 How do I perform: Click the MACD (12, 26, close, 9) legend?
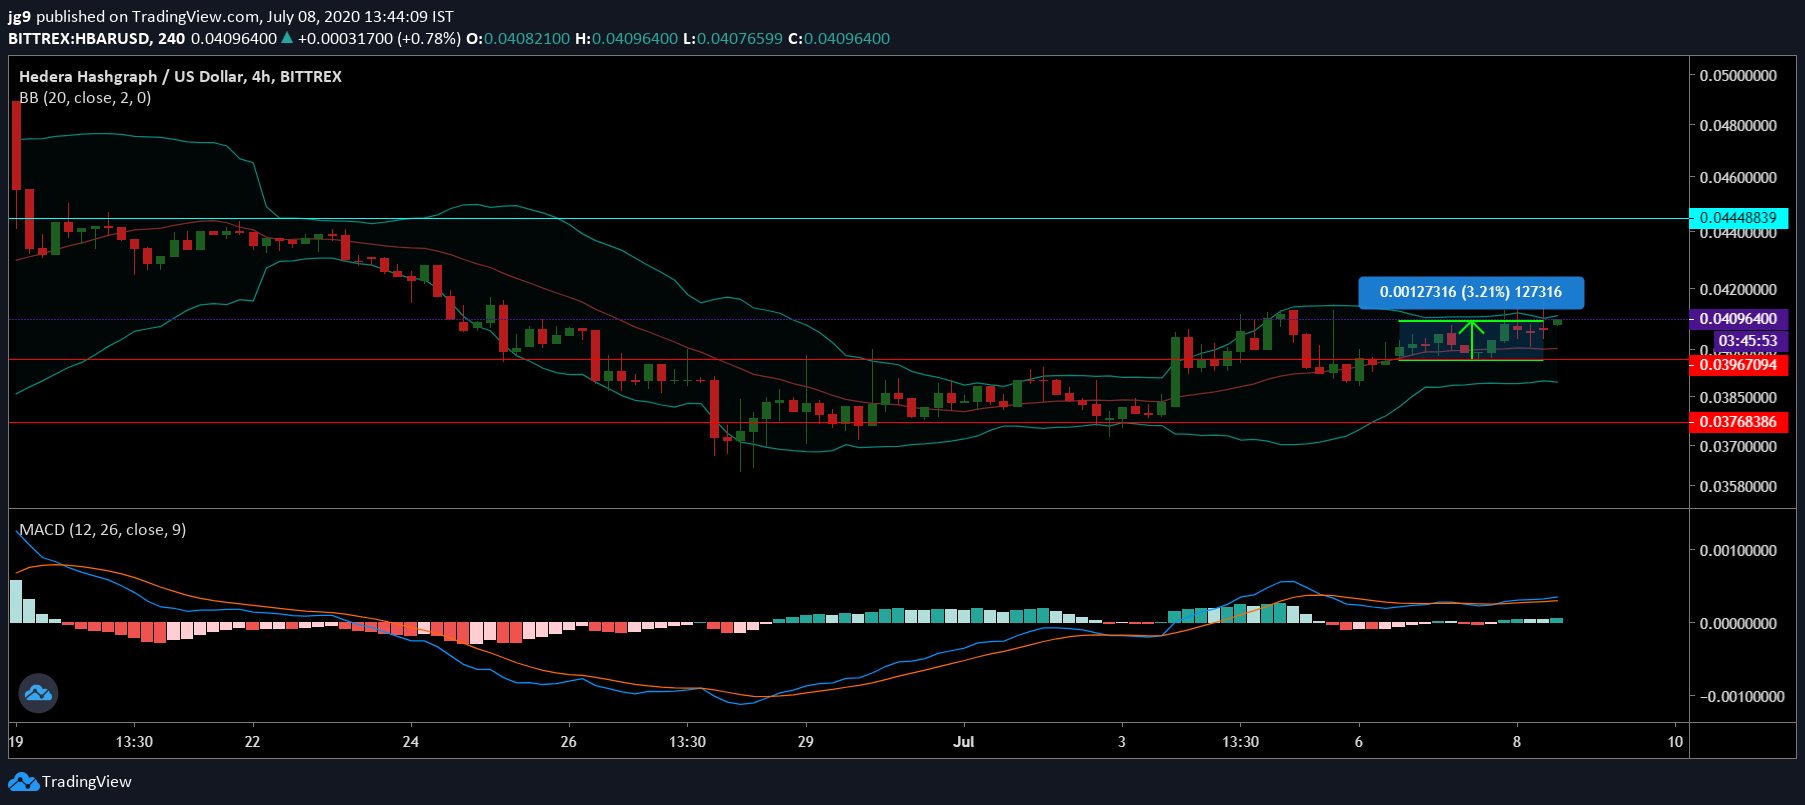pos(103,530)
